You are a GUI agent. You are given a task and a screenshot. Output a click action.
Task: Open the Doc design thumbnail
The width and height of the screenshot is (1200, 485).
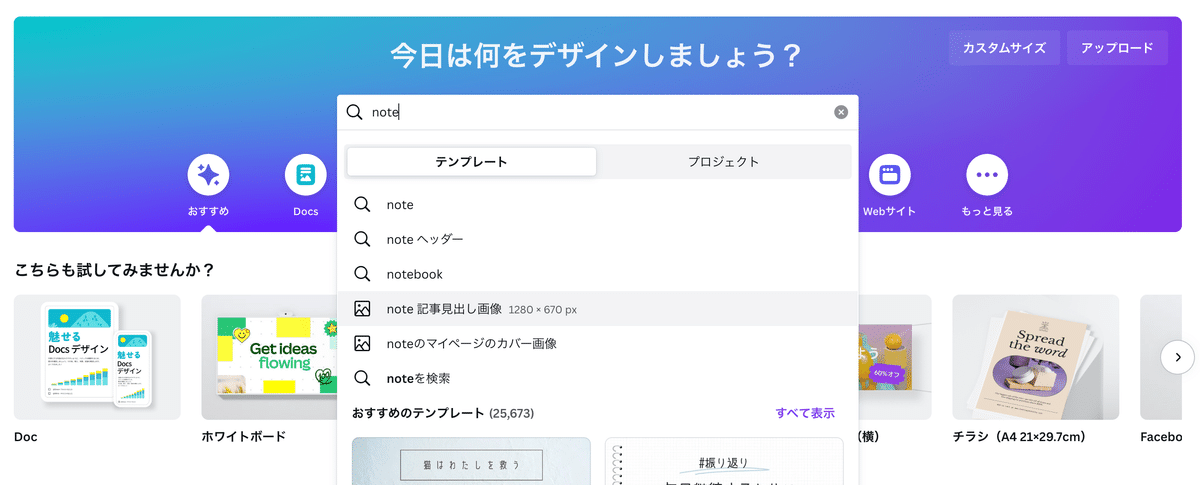click(x=97, y=357)
